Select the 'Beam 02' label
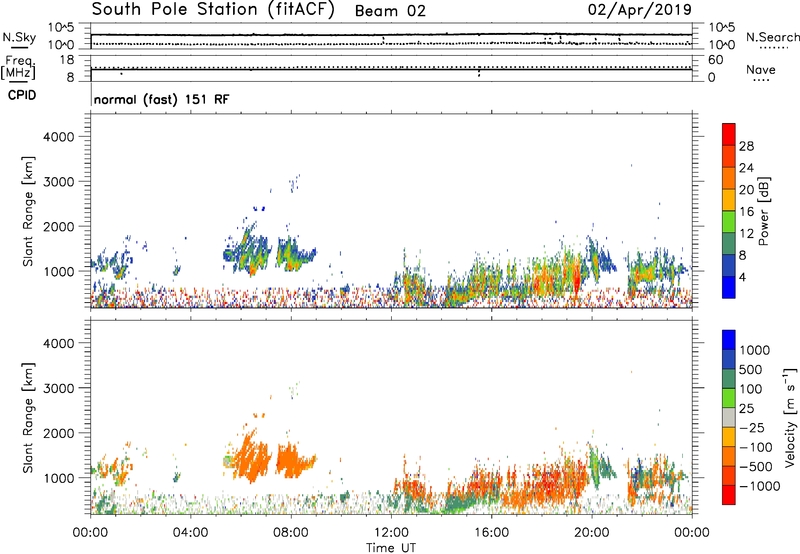 390,11
